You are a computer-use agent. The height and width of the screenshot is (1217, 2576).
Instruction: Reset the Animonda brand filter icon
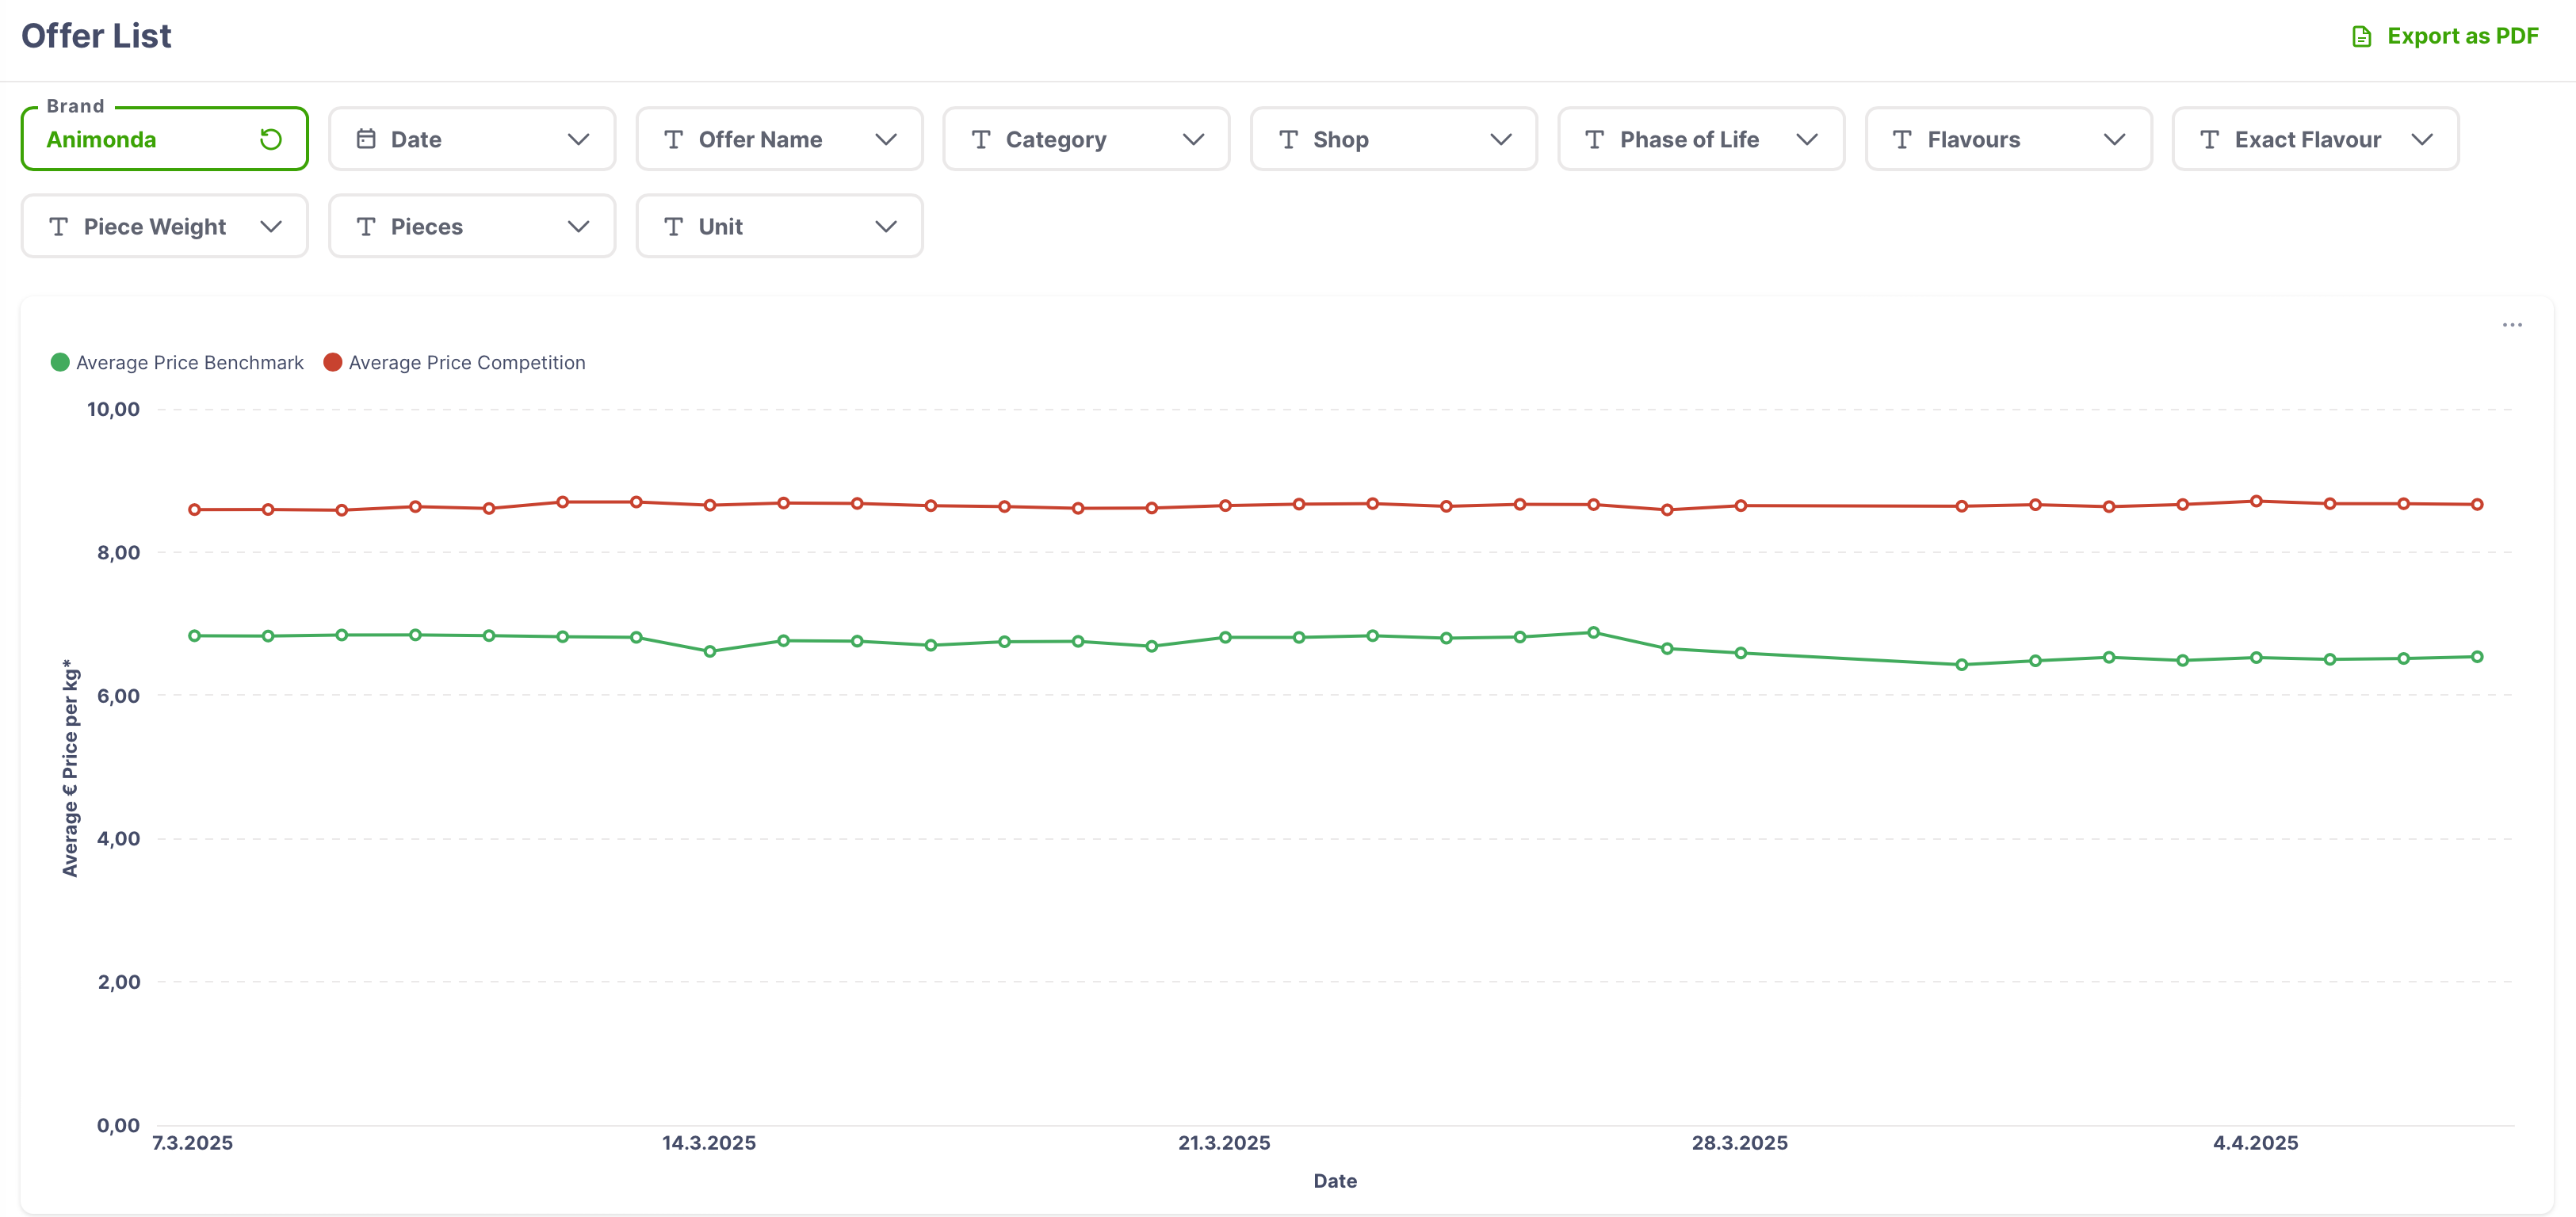pos(270,139)
